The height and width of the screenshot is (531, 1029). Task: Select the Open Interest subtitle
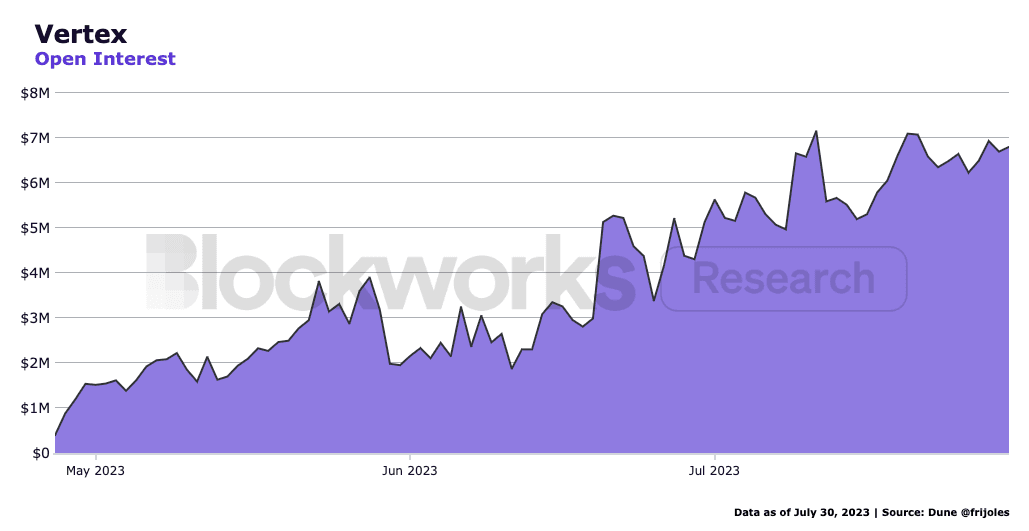click(x=105, y=59)
